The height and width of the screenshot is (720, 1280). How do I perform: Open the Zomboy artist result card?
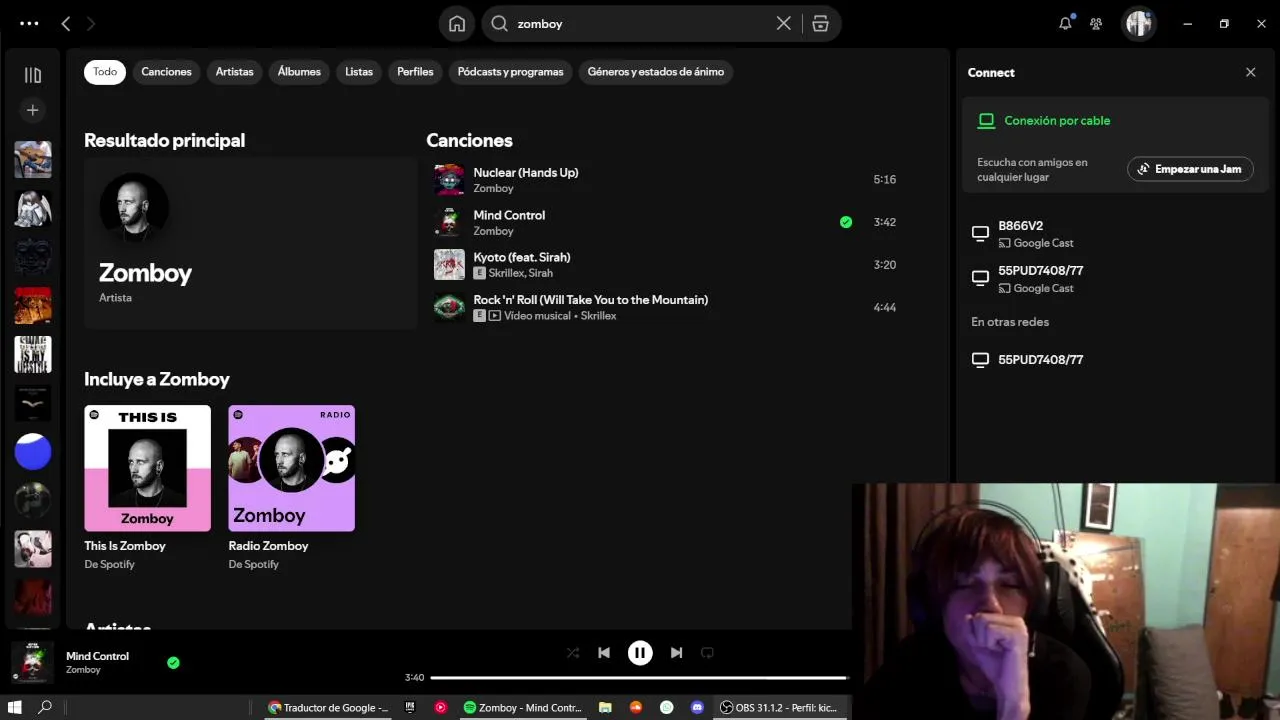pyautogui.click(x=250, y=243)
